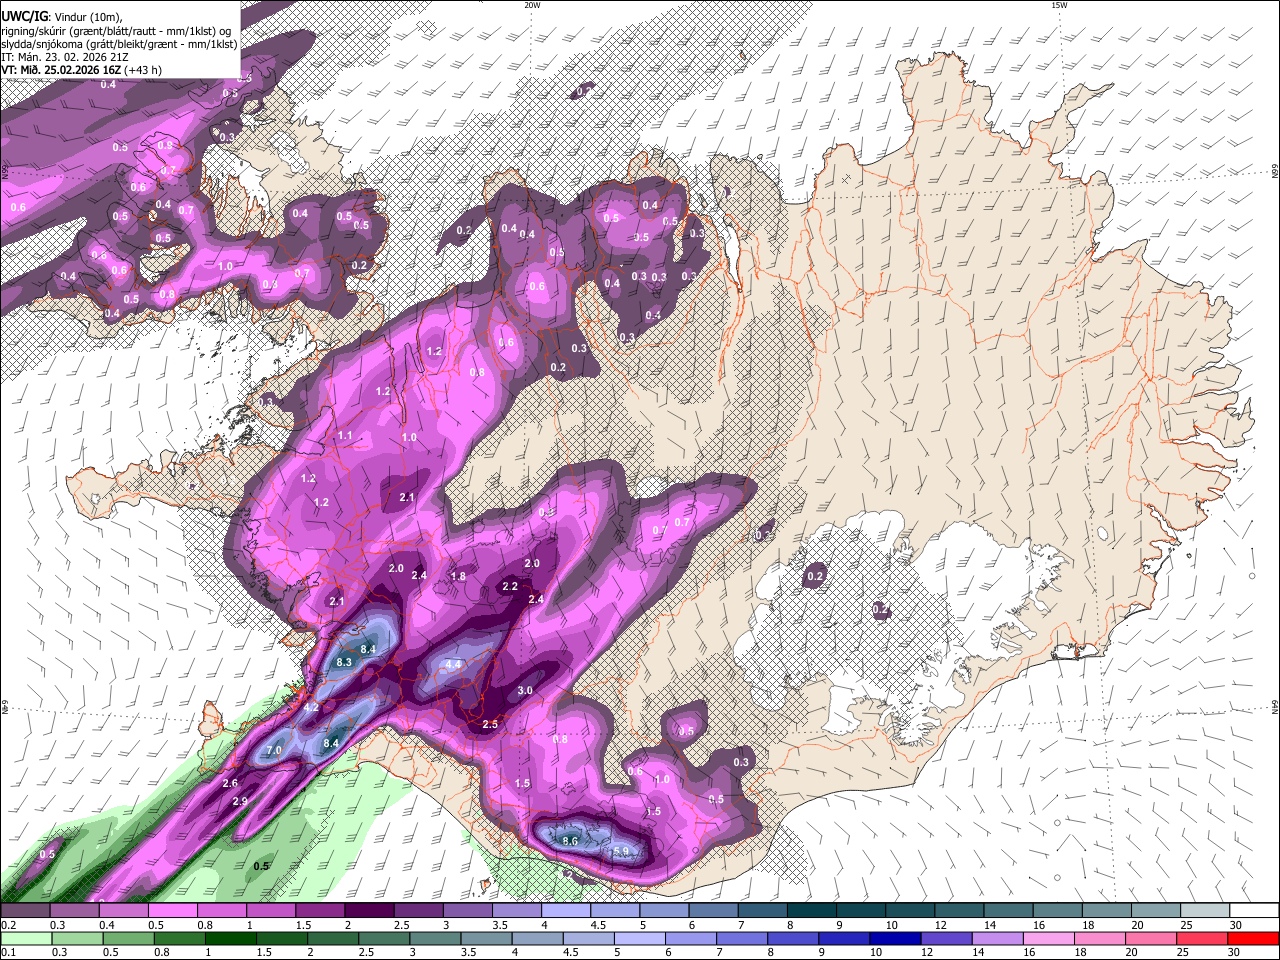The image size is (1280, 960).
Task: Select the white swatch ending the top legend row
Action: [1252, 911]
